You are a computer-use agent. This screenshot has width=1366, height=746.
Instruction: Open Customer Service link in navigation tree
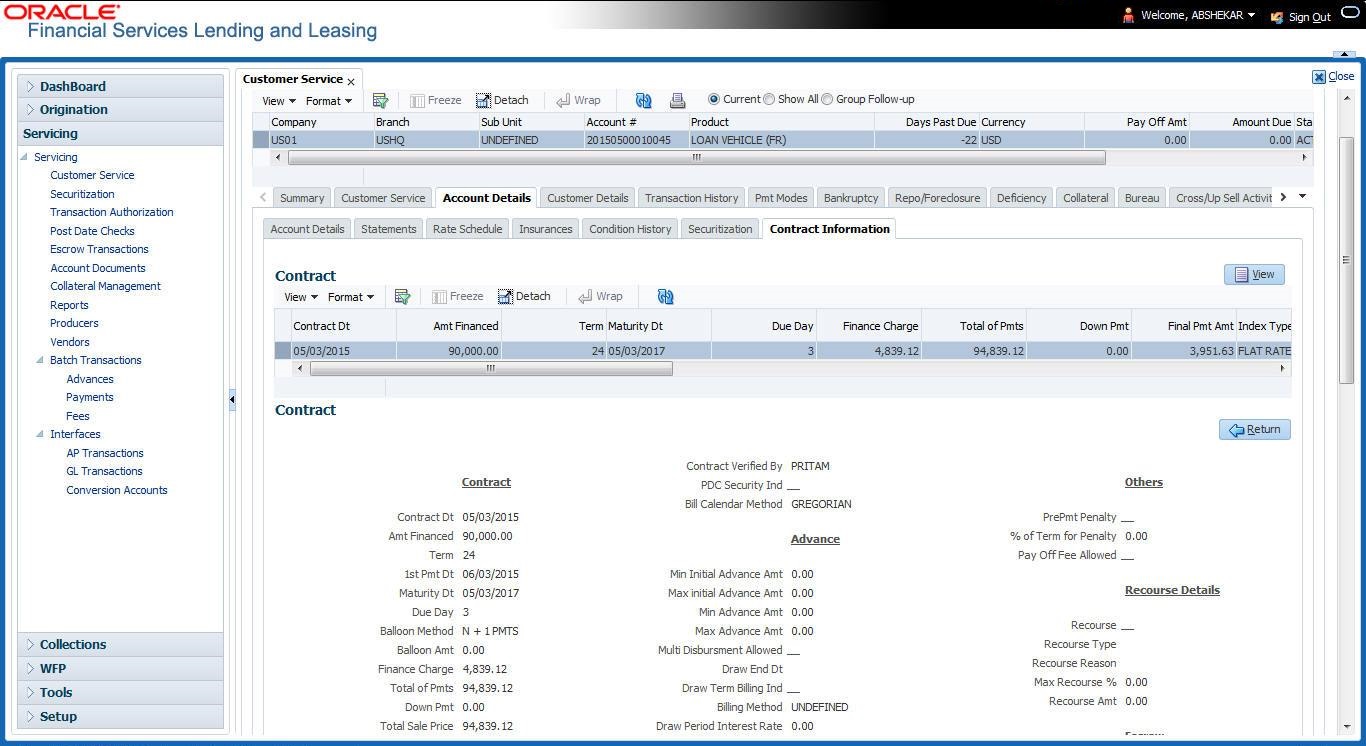pos(92,175)
